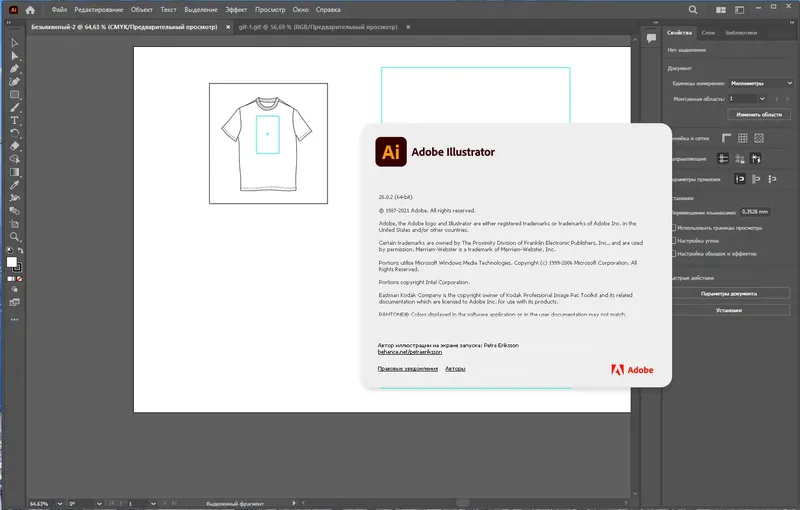800x510 pixels.
Task: Toggle the transparency grid icon
Action: (759, 138)
